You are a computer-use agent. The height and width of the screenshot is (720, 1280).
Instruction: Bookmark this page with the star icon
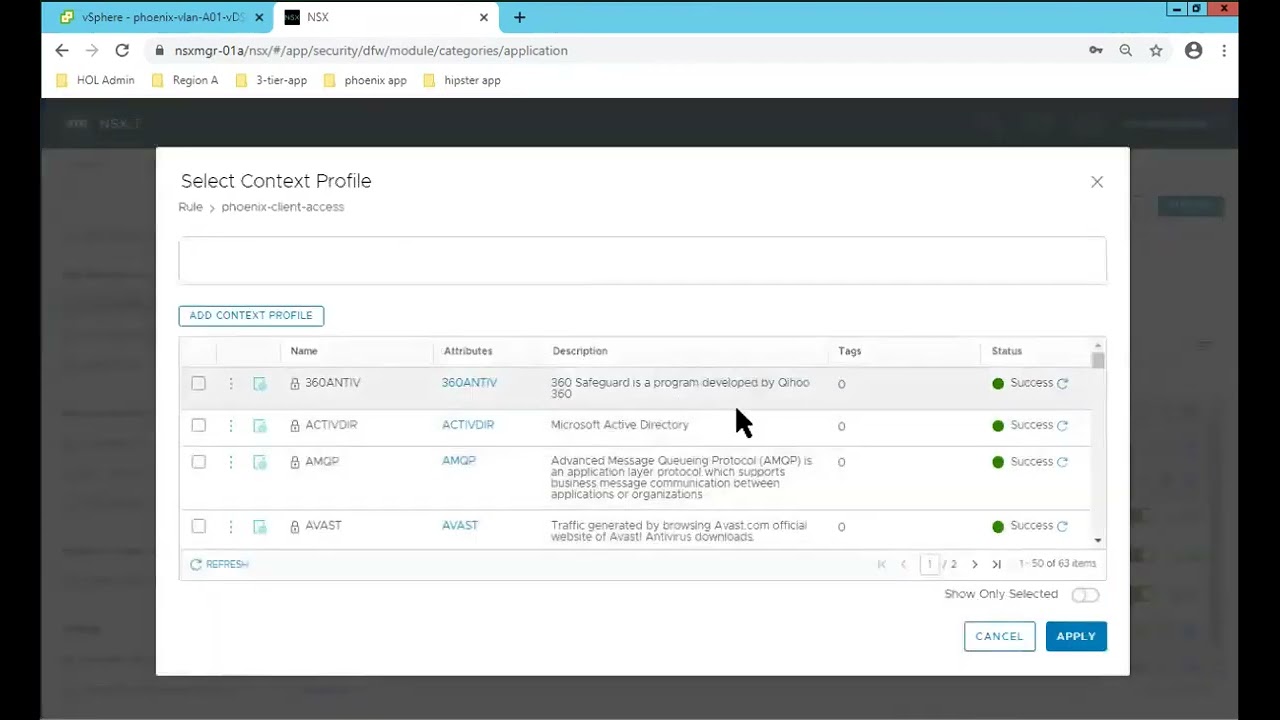1156,50
